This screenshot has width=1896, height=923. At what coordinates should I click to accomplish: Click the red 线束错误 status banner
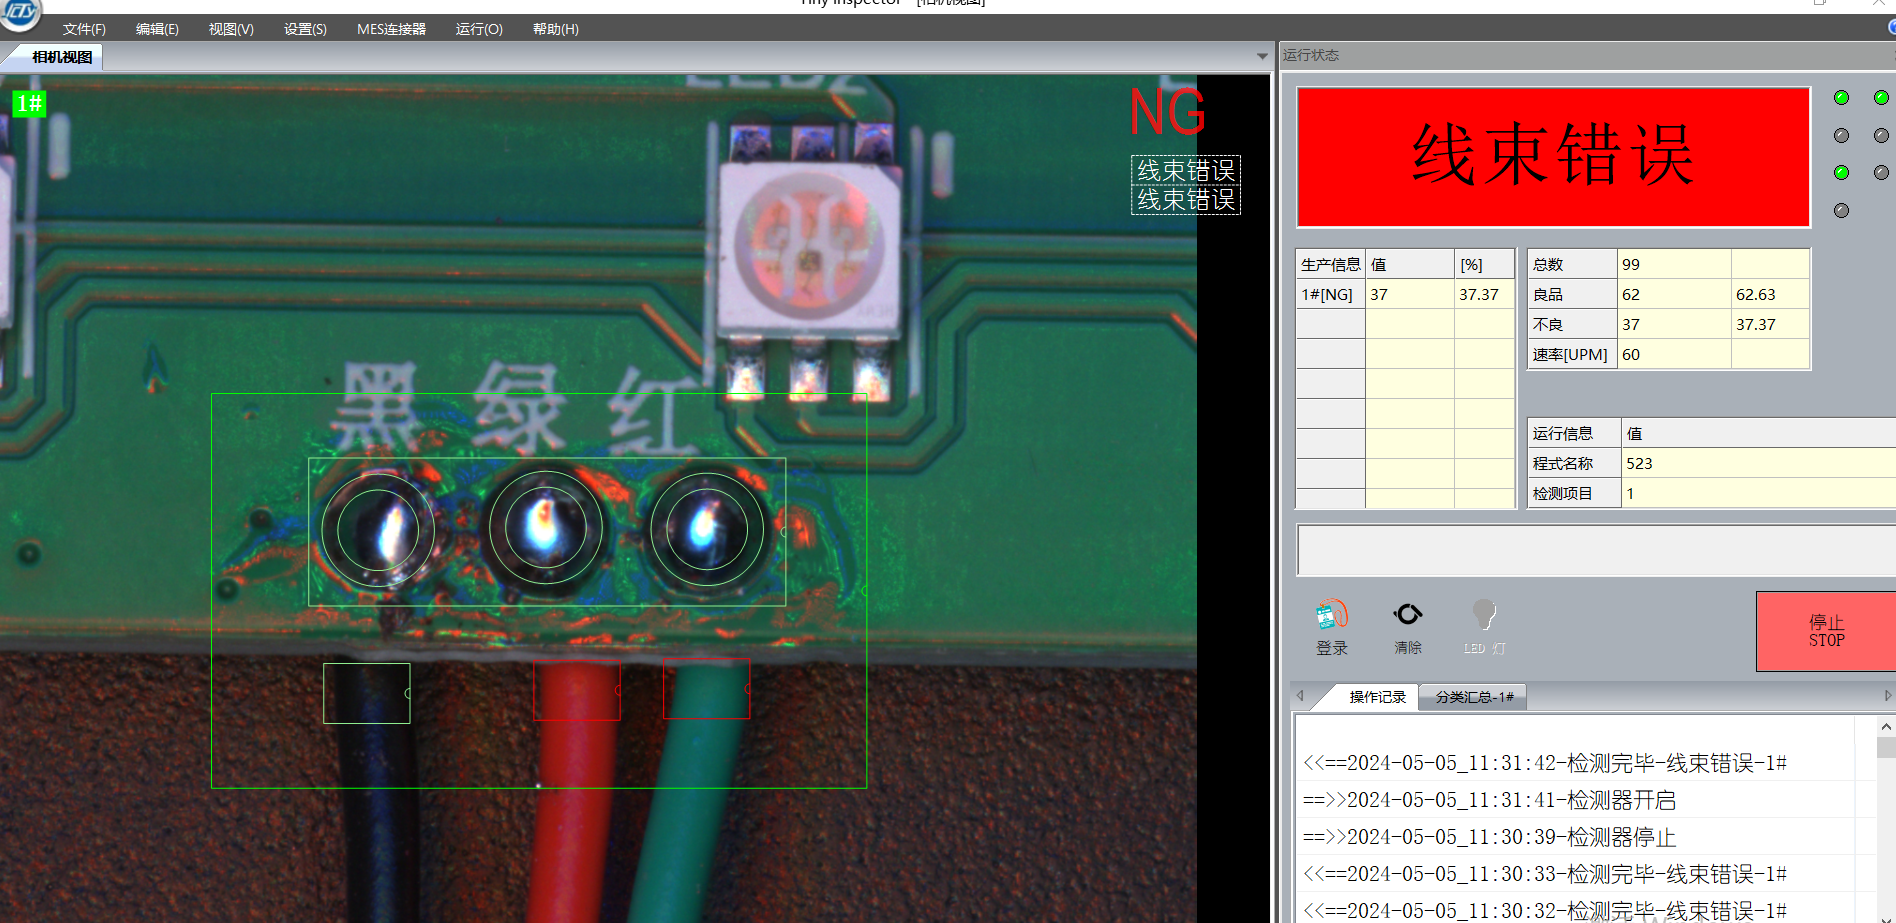pyautogui.click(x=1553, y=157)
